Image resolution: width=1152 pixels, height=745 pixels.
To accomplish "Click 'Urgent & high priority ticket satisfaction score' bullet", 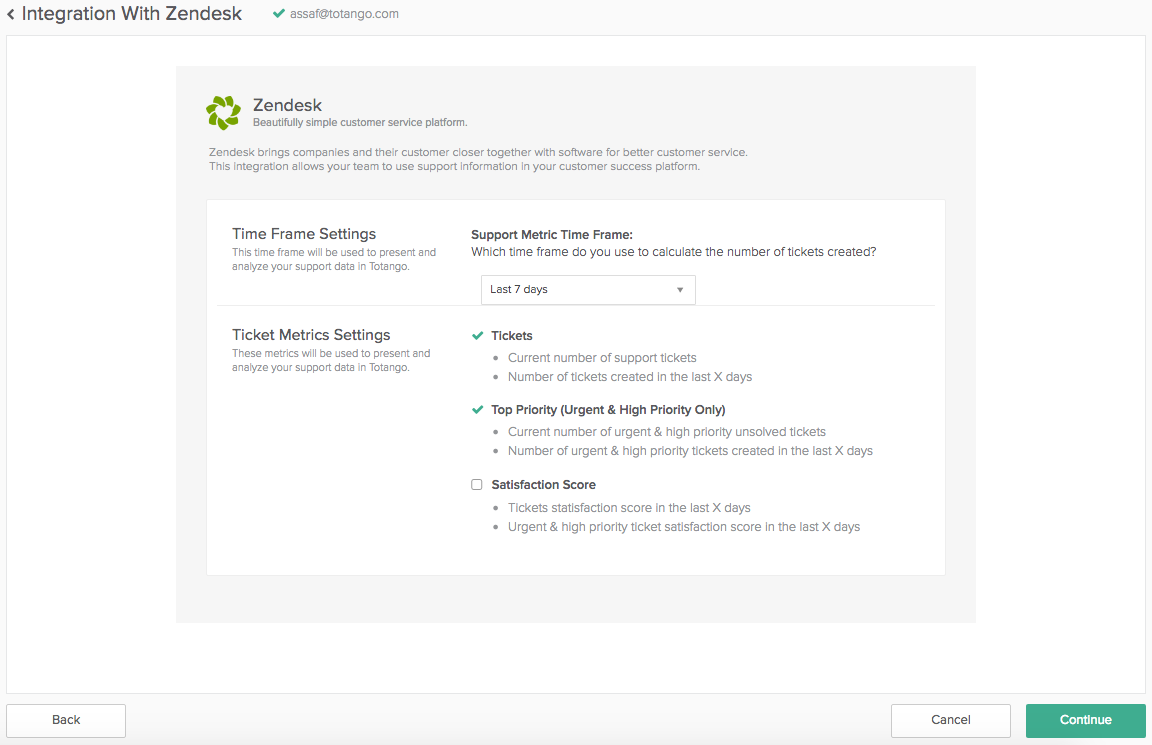I will pyautogui.click(x=684, y=527).
